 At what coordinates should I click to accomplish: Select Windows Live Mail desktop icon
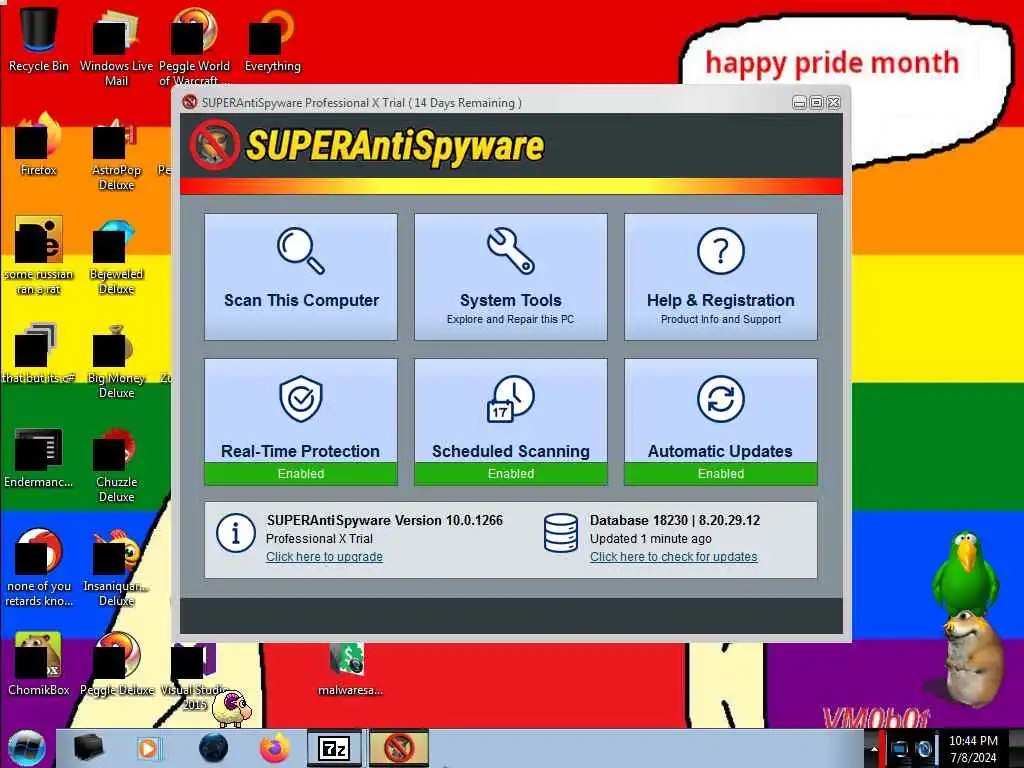(116, 46)
